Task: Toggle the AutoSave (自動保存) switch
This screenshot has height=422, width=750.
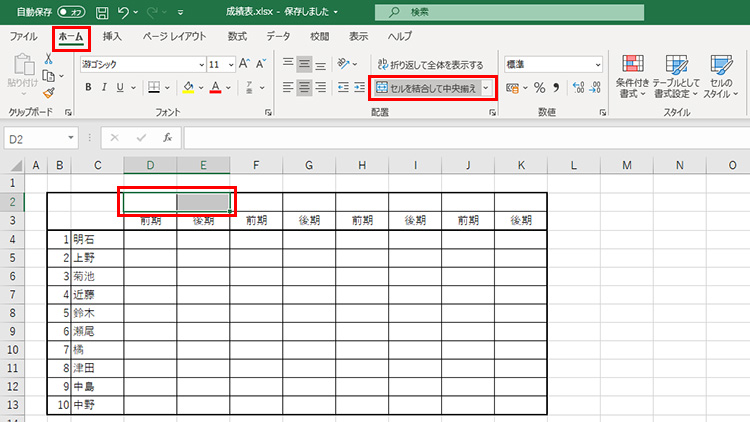Action: click(70, 12)
